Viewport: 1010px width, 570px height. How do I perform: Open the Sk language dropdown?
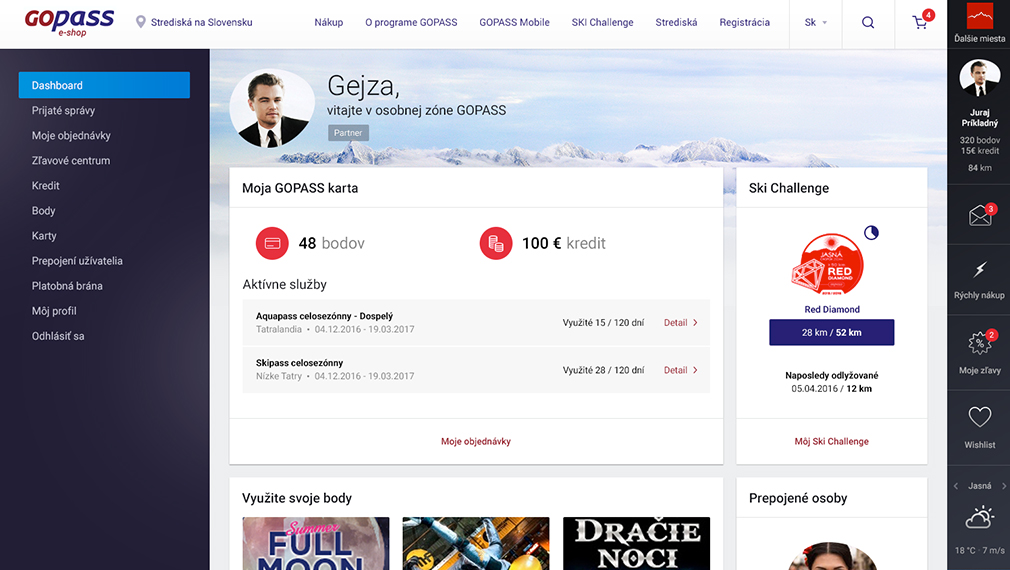pos(815,23)
